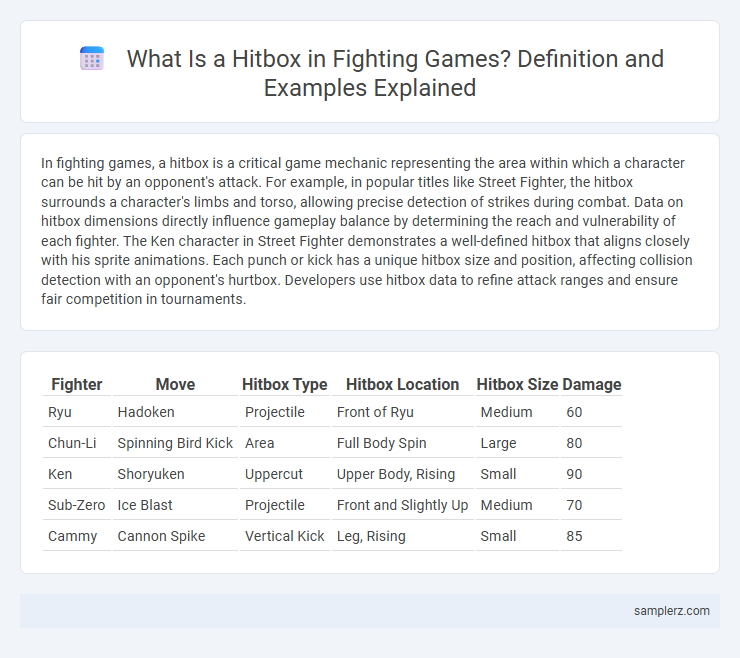Image resolution: width=740 pixels, height=658 pixels.
Task: Click the Medium cell in Ryu's row
Action: click(x=517, y=412)
